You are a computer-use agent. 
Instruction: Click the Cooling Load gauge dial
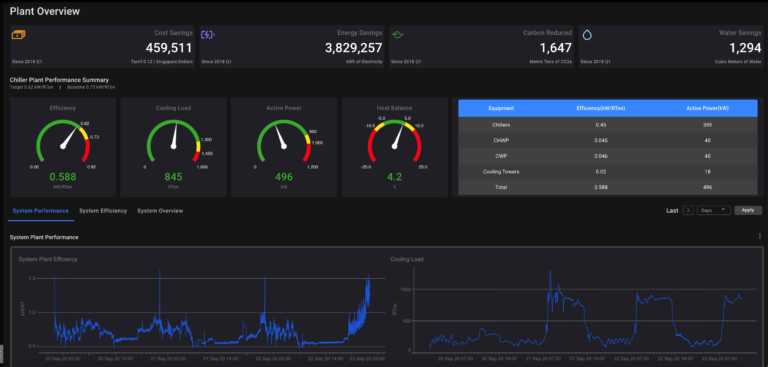pos(173,142)
